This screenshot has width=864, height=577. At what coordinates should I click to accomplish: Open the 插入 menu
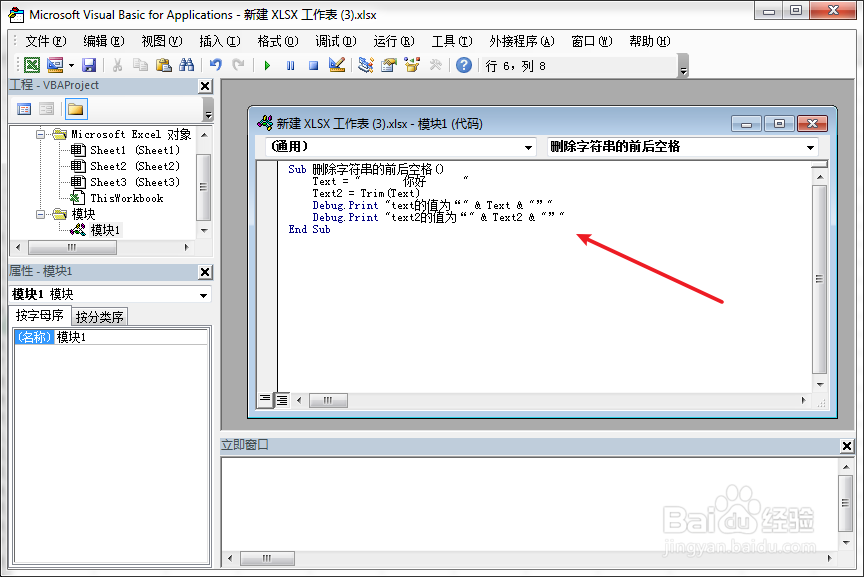pyautogui.click(x=219, y=41)
